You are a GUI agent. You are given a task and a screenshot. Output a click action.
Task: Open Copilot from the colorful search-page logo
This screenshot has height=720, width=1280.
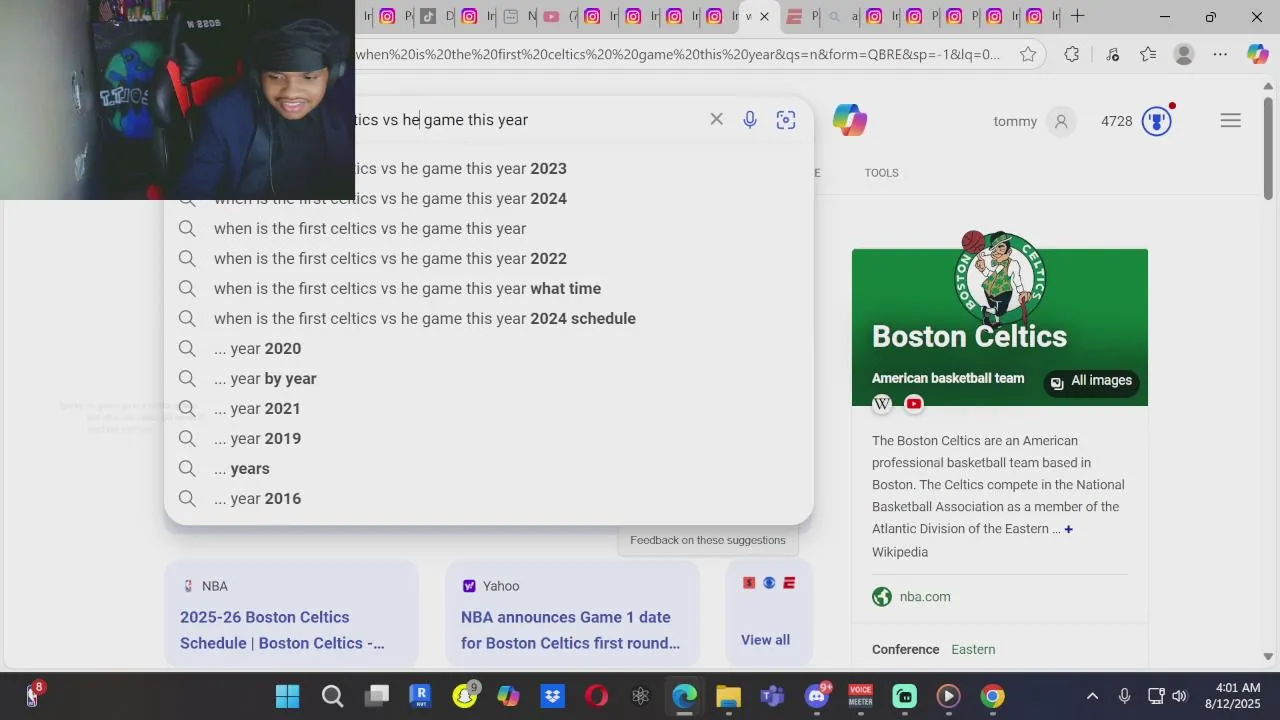pos(849,120)
